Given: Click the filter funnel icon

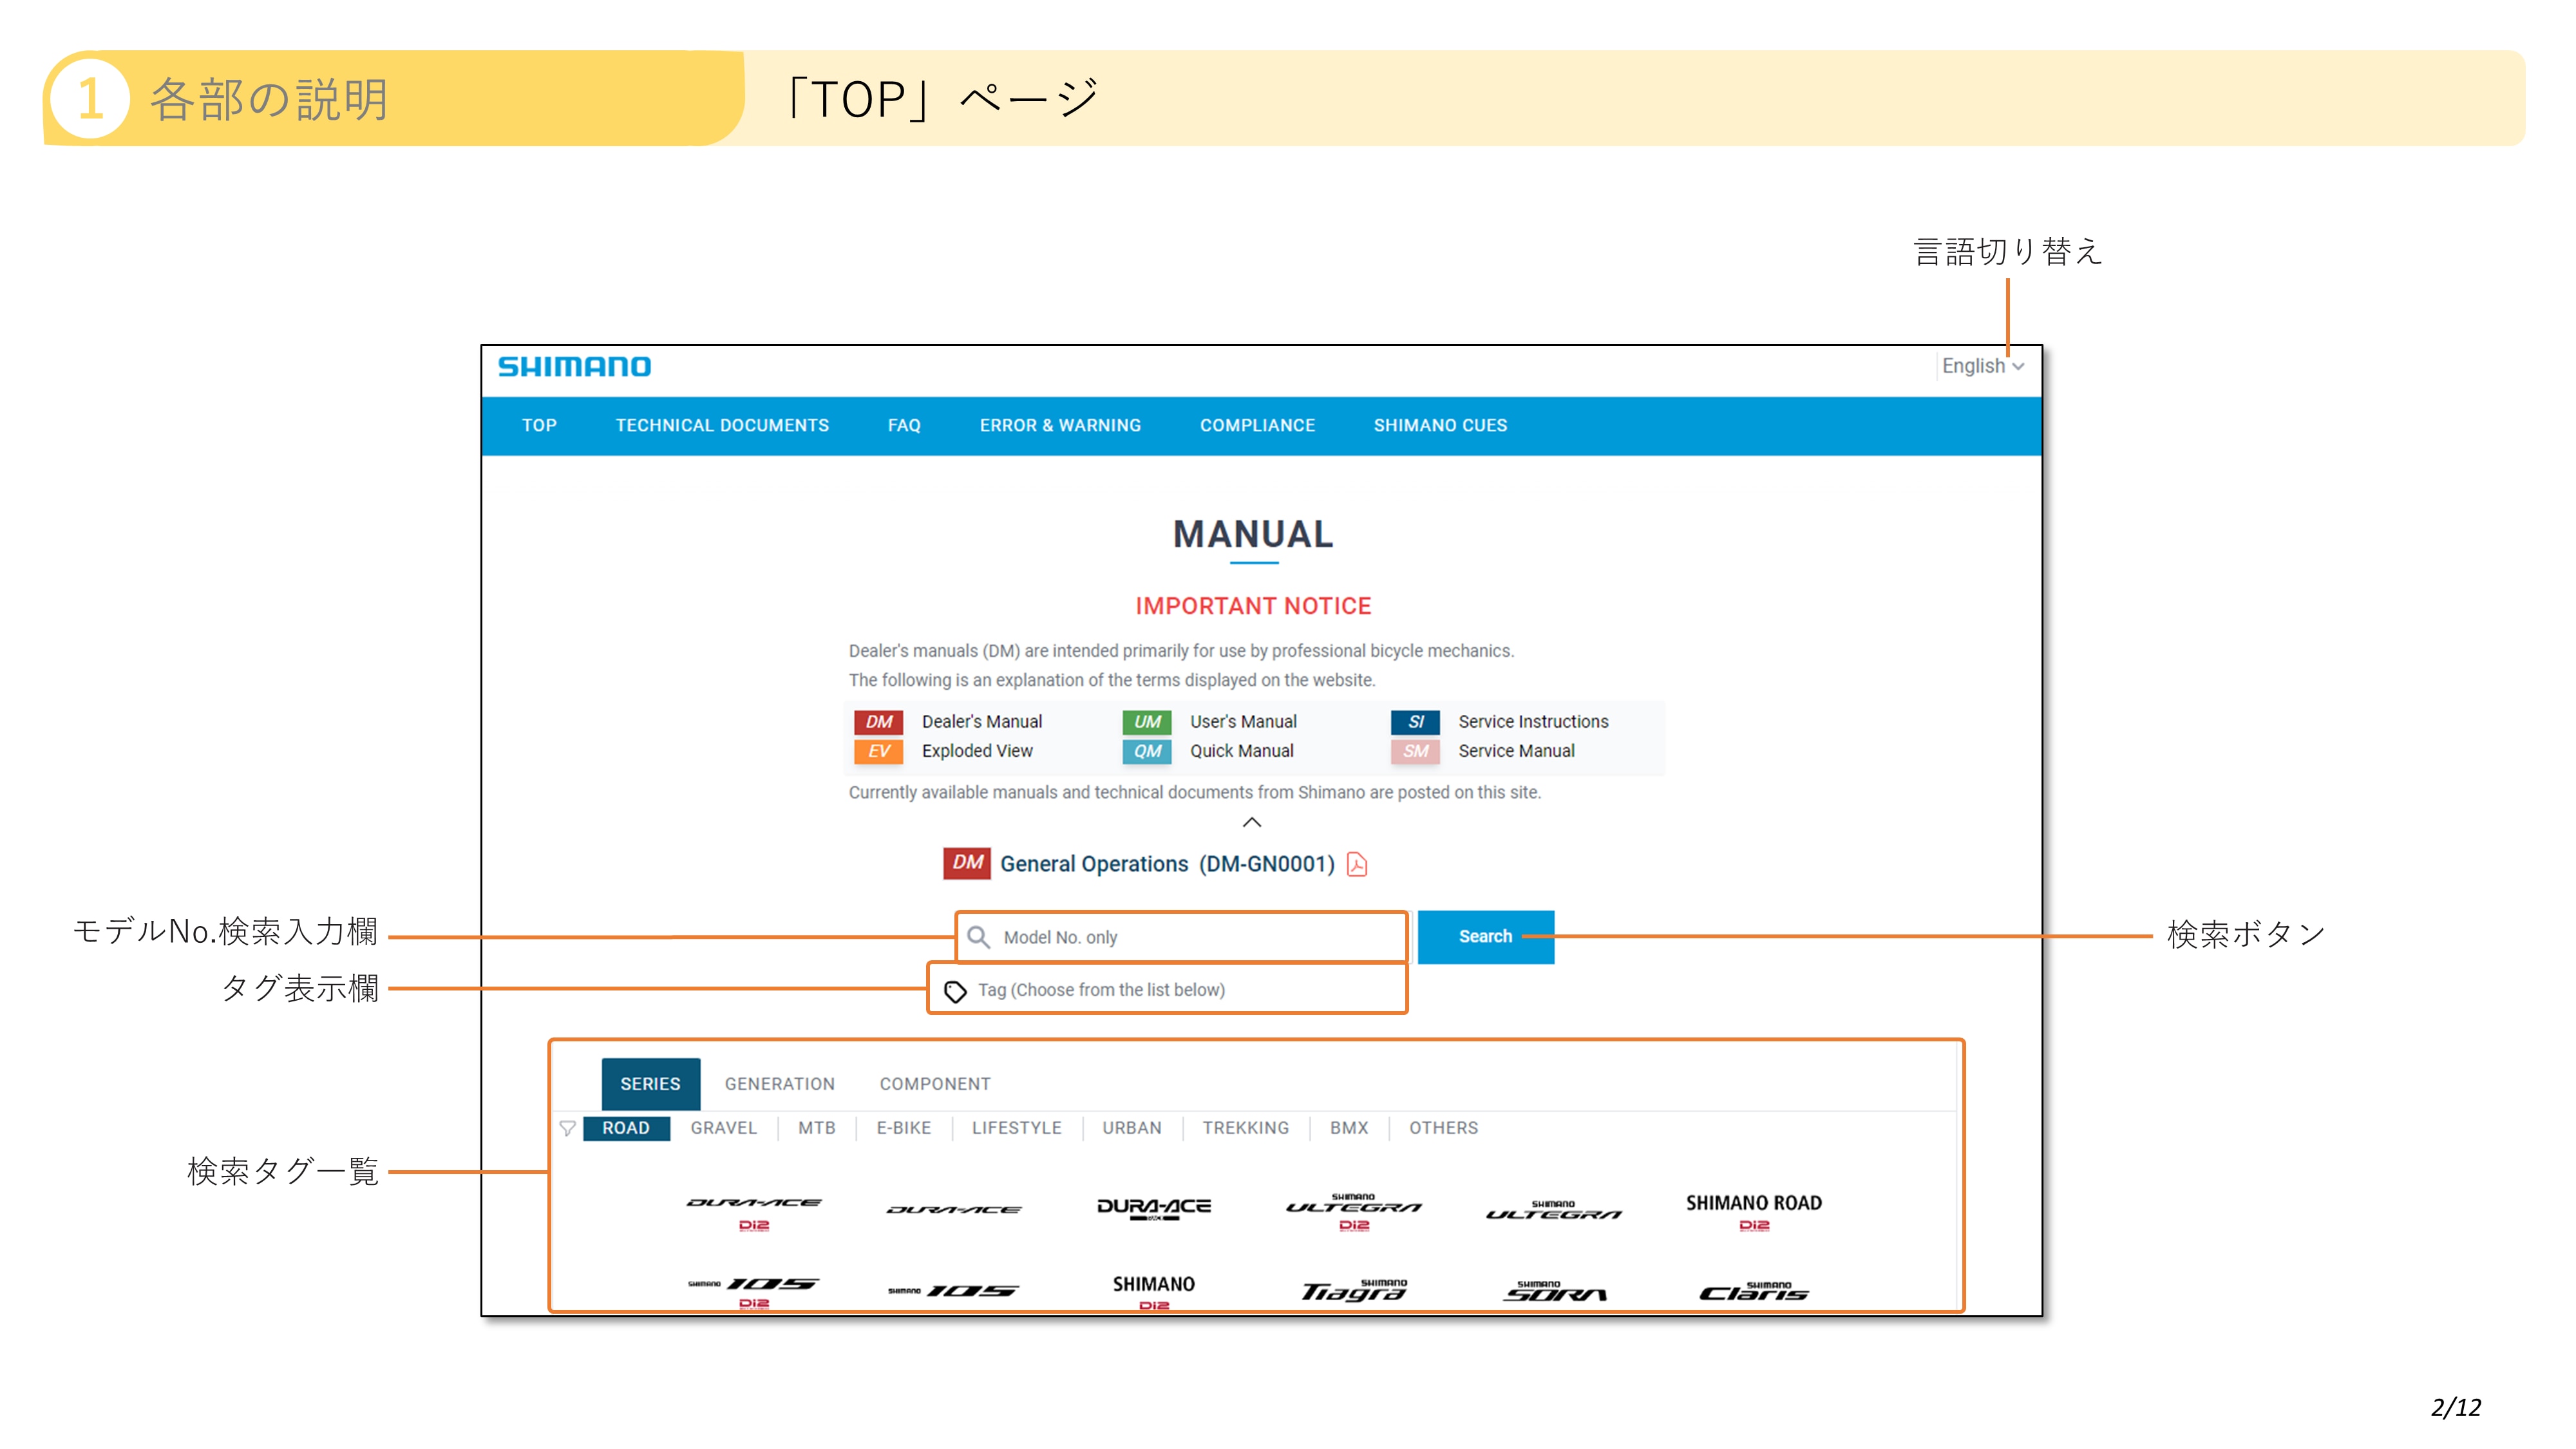Looking at the screenshot, I should (567, 1128).
